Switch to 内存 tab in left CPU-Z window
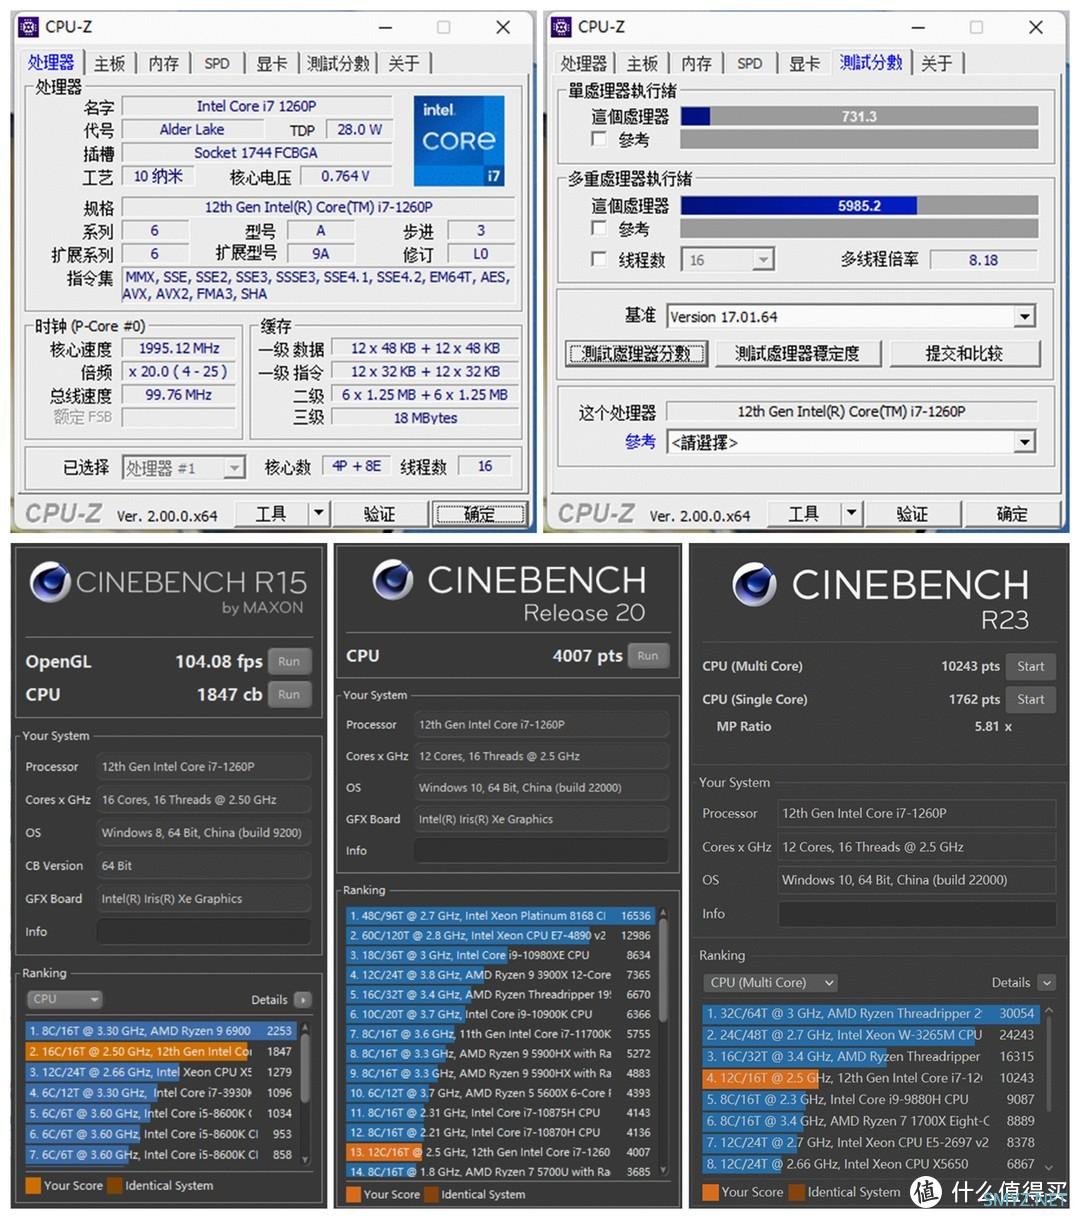Image resolution: width=1080 pixels, height=1219 pixels. [x=163, y=63]
